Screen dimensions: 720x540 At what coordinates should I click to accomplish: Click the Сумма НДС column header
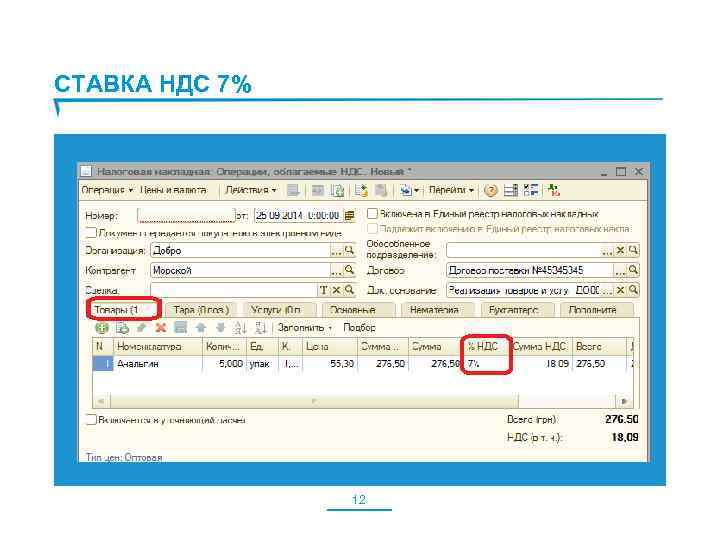coord(540,347)
